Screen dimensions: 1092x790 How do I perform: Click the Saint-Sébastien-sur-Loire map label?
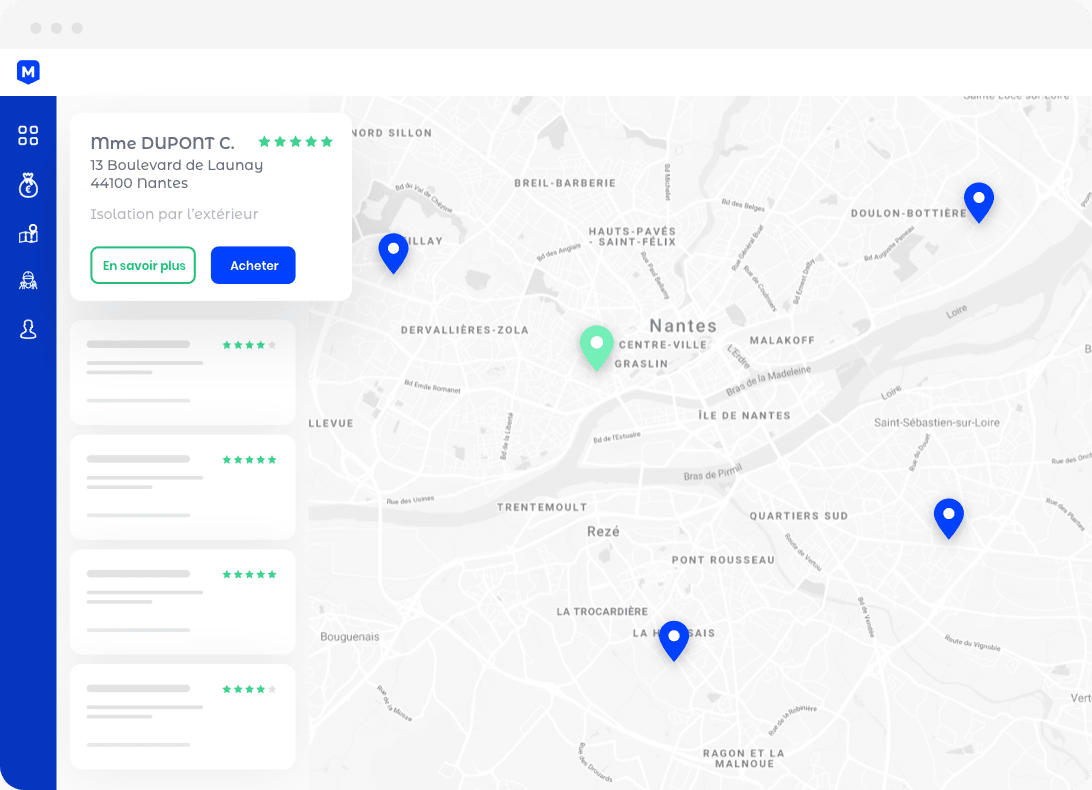937,423
